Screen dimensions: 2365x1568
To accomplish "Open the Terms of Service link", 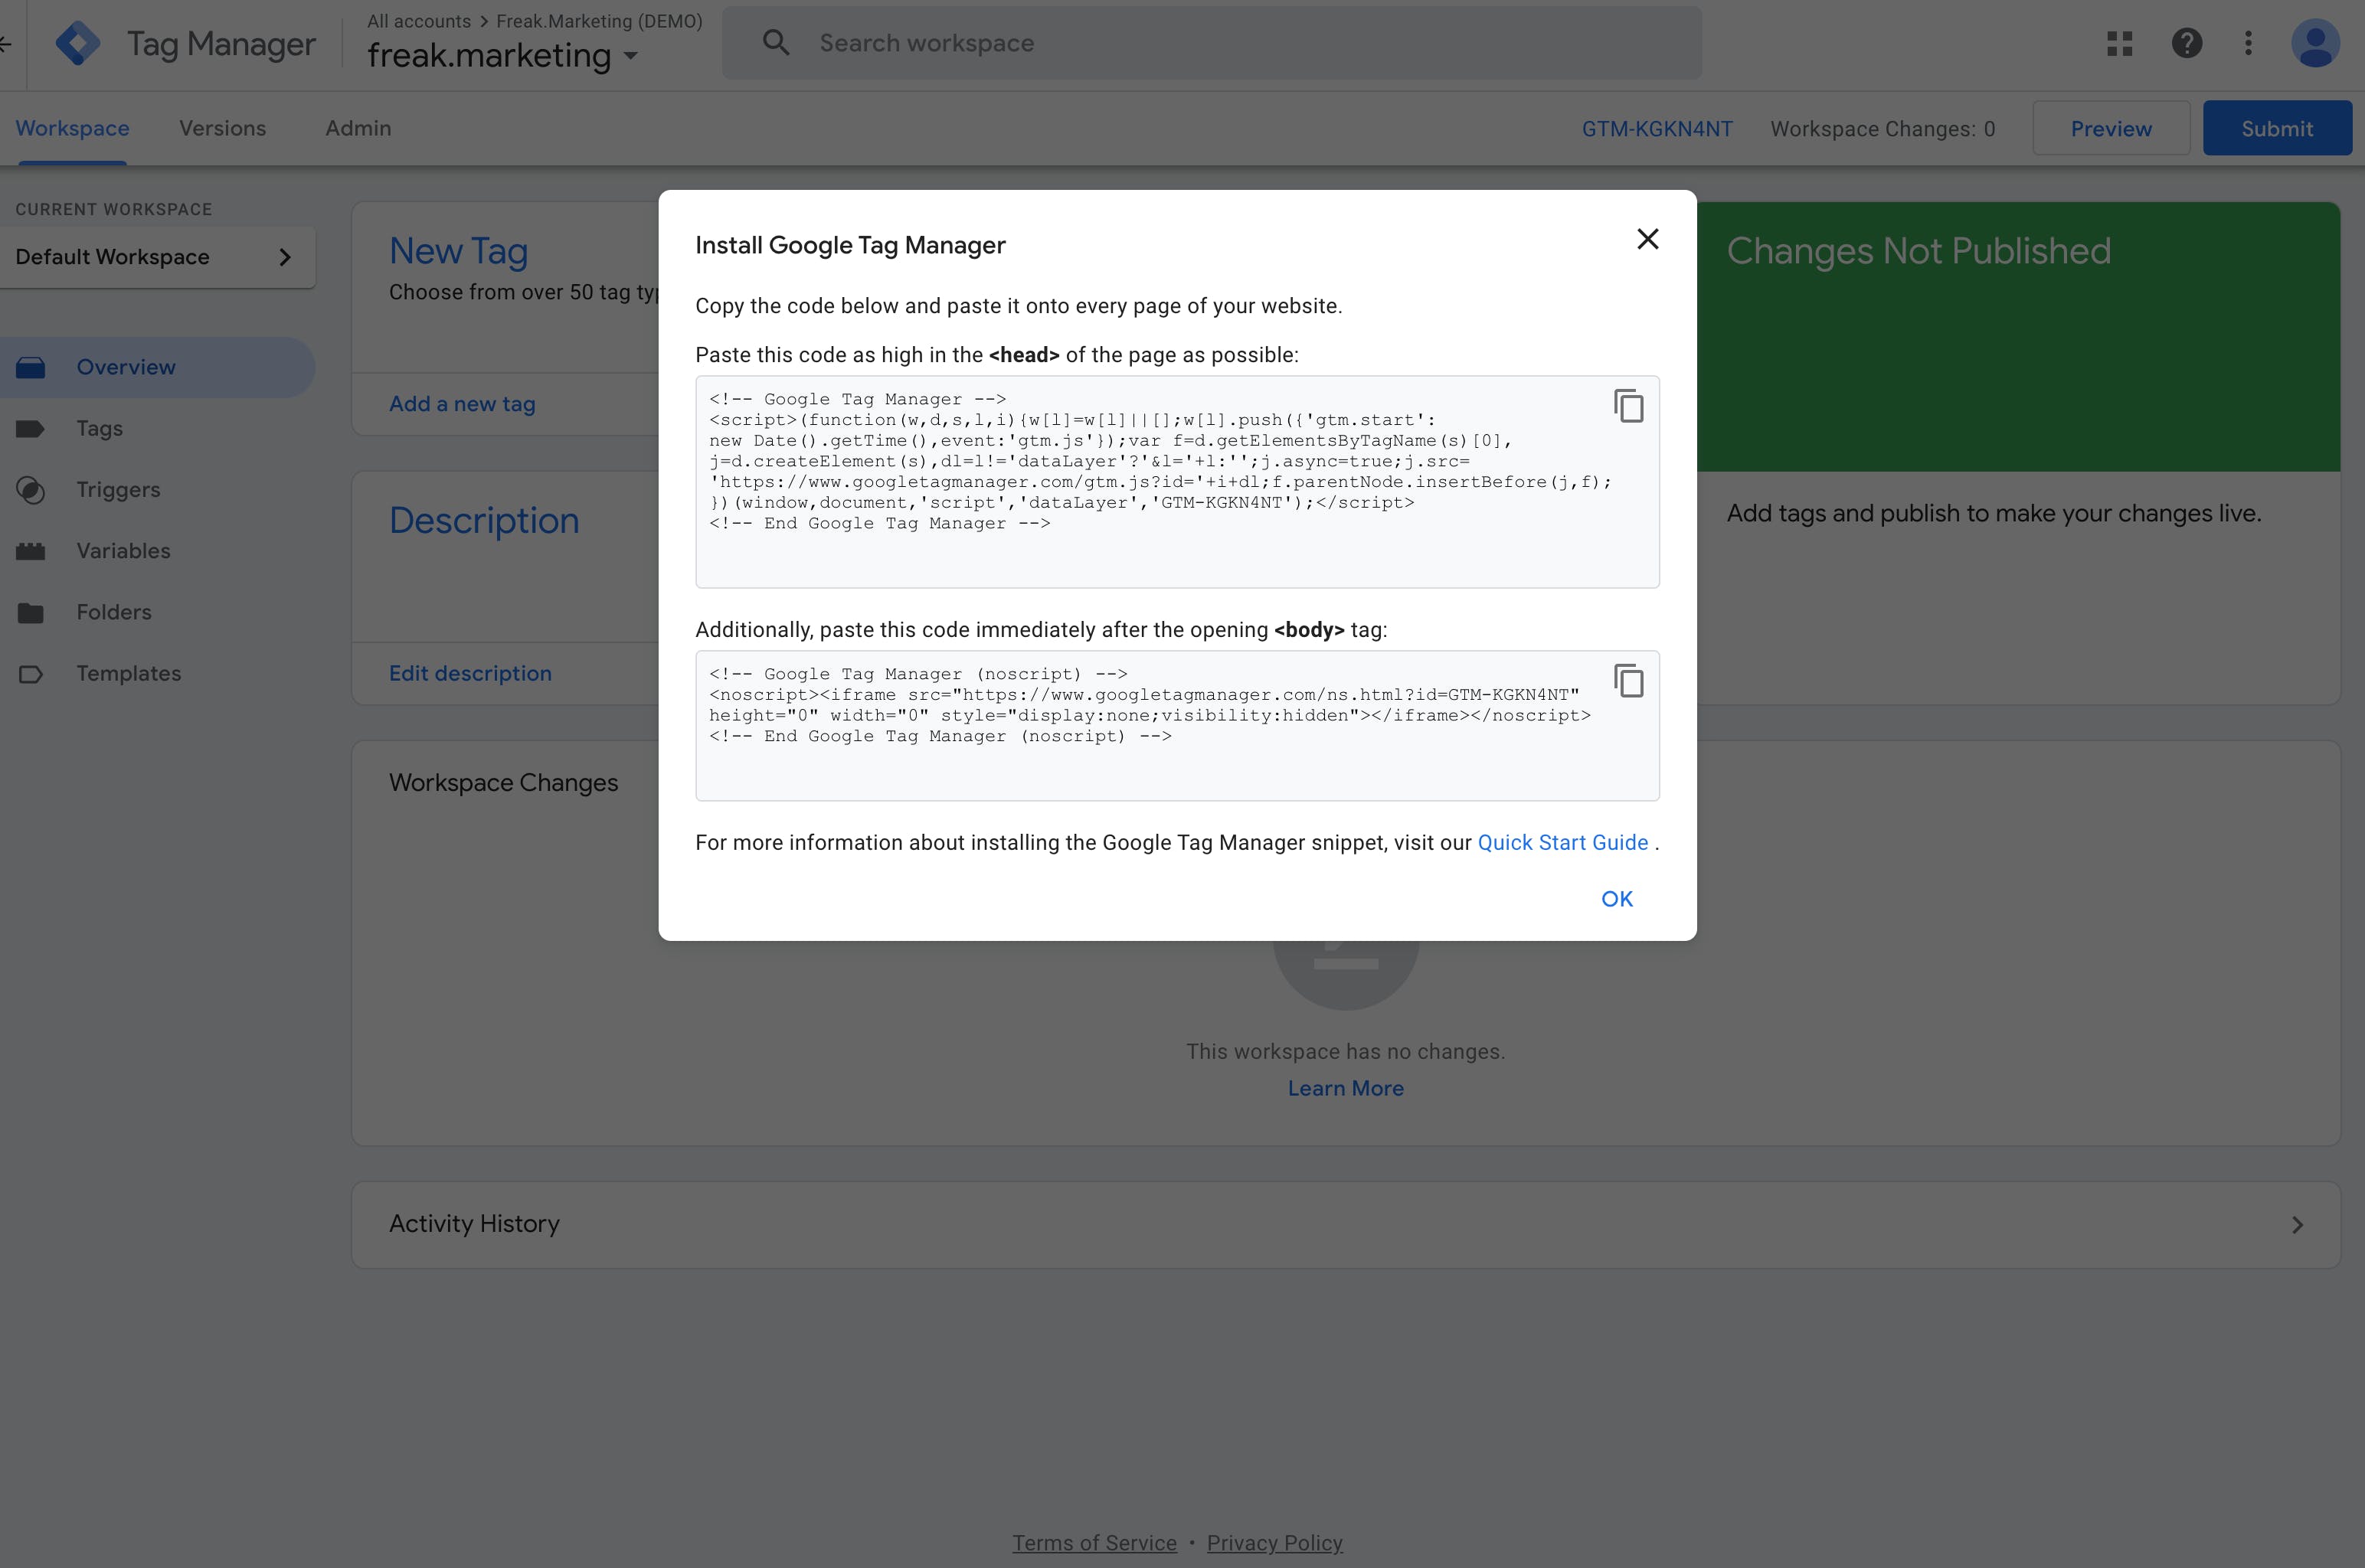I will (1094, 1542).
